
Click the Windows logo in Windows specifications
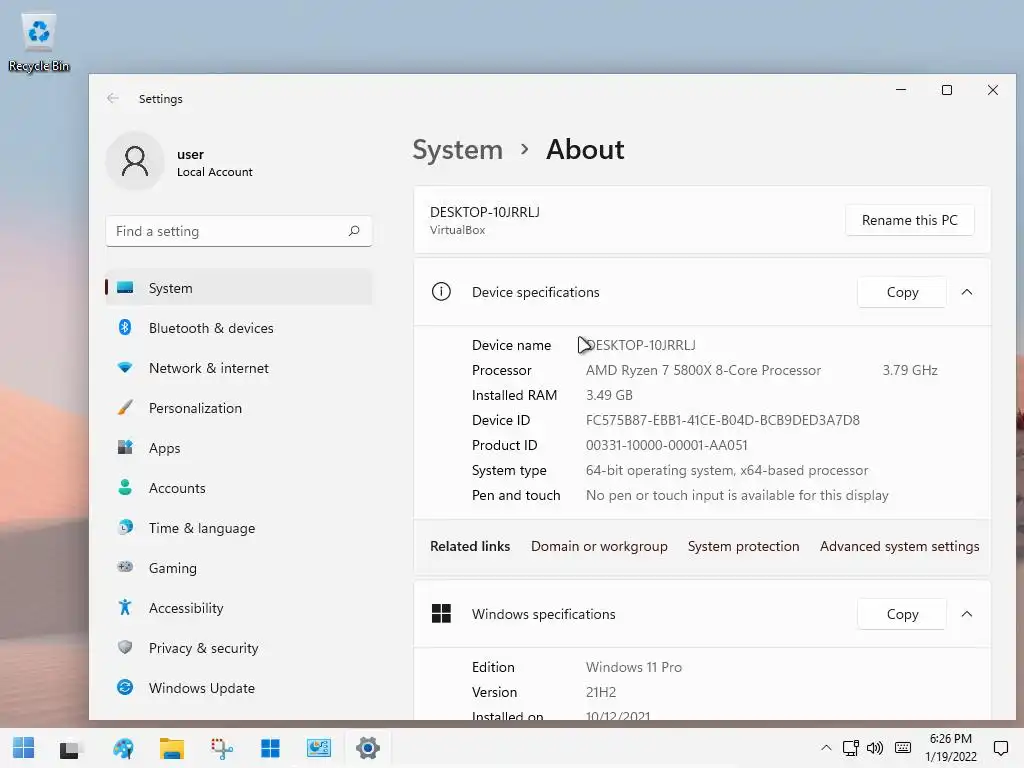click(441, 614)
